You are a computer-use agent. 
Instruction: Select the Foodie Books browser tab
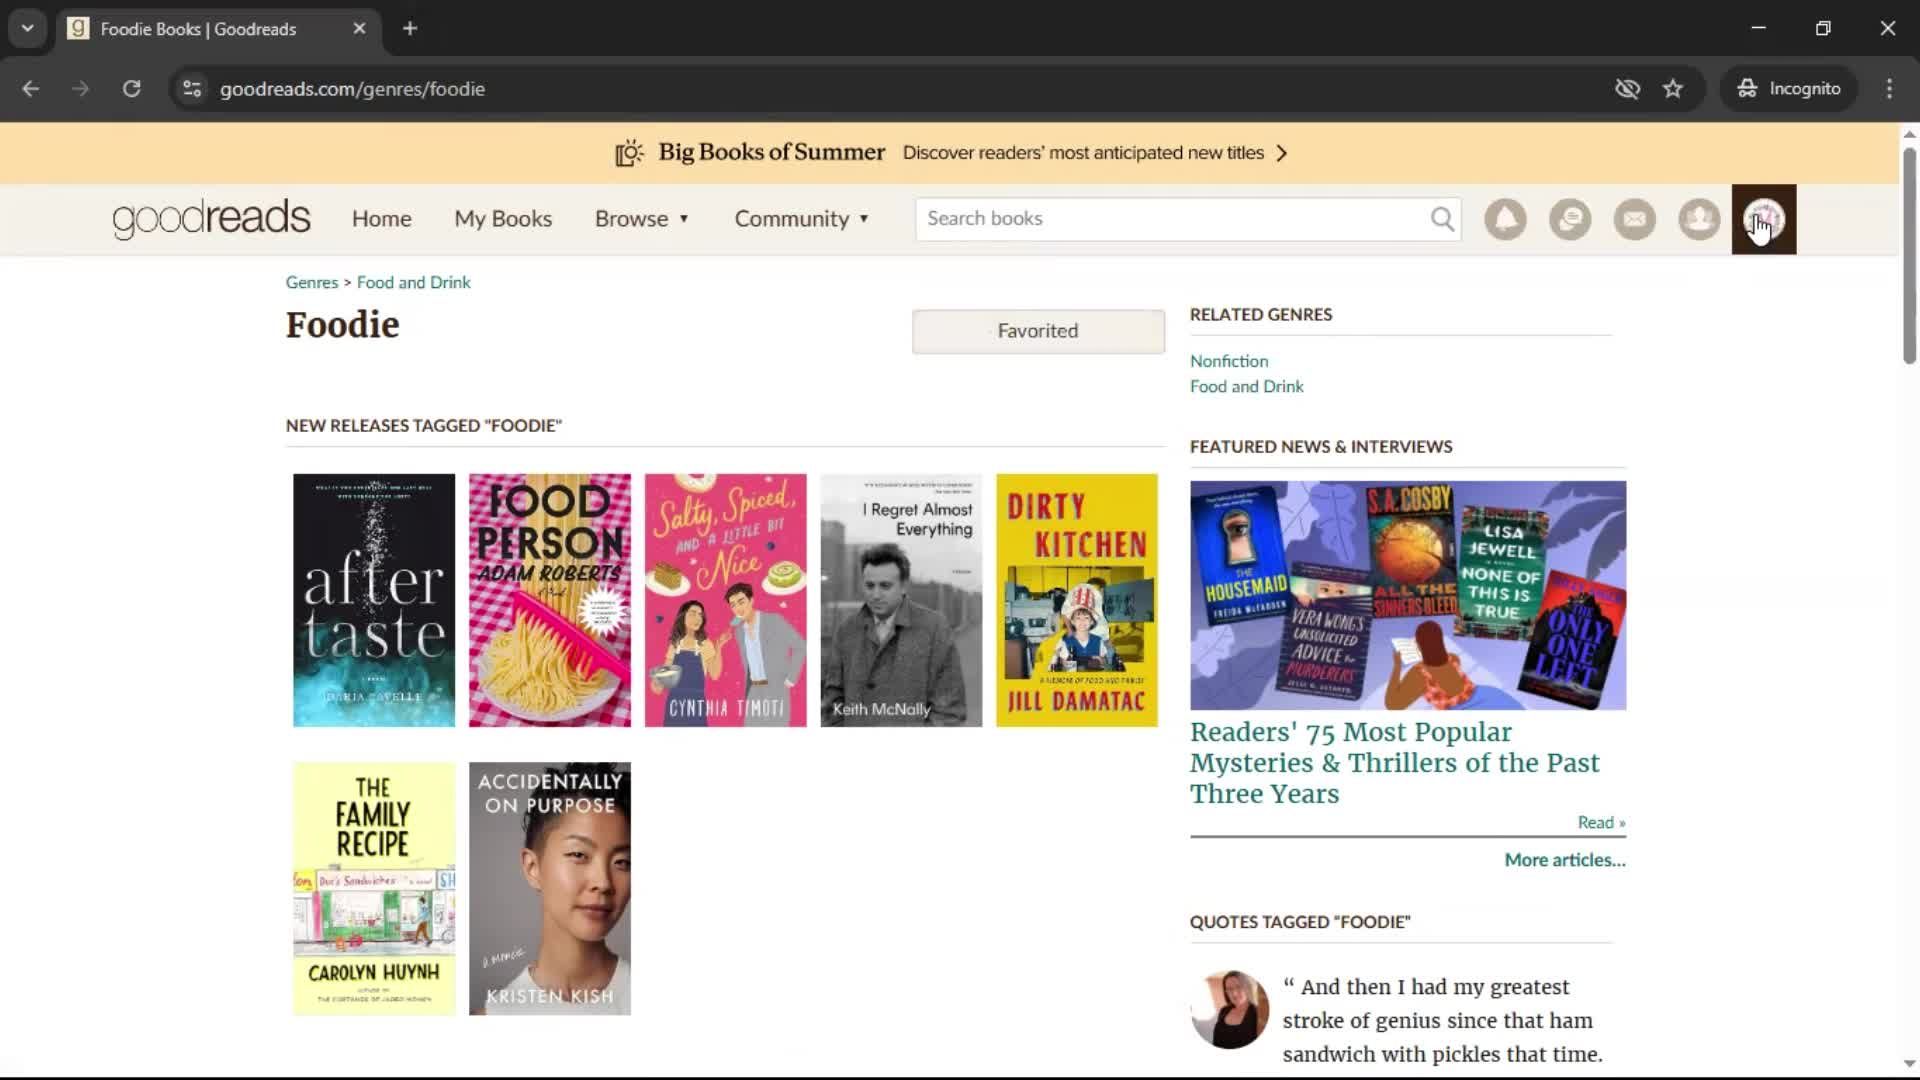click(x=218, y=29)
